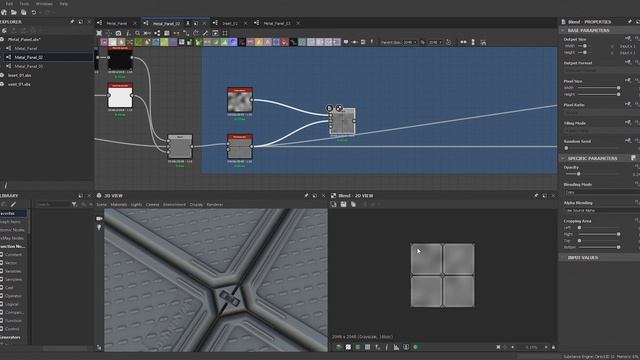
Task: Open the Parent Size dropdown in graph toolbar
Action: coord(410,42)
